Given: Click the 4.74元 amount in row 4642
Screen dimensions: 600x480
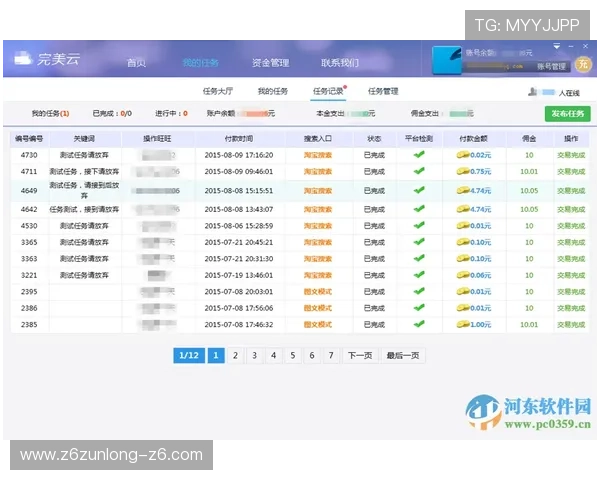Looking at the screenshot, I should click(480, 209).
